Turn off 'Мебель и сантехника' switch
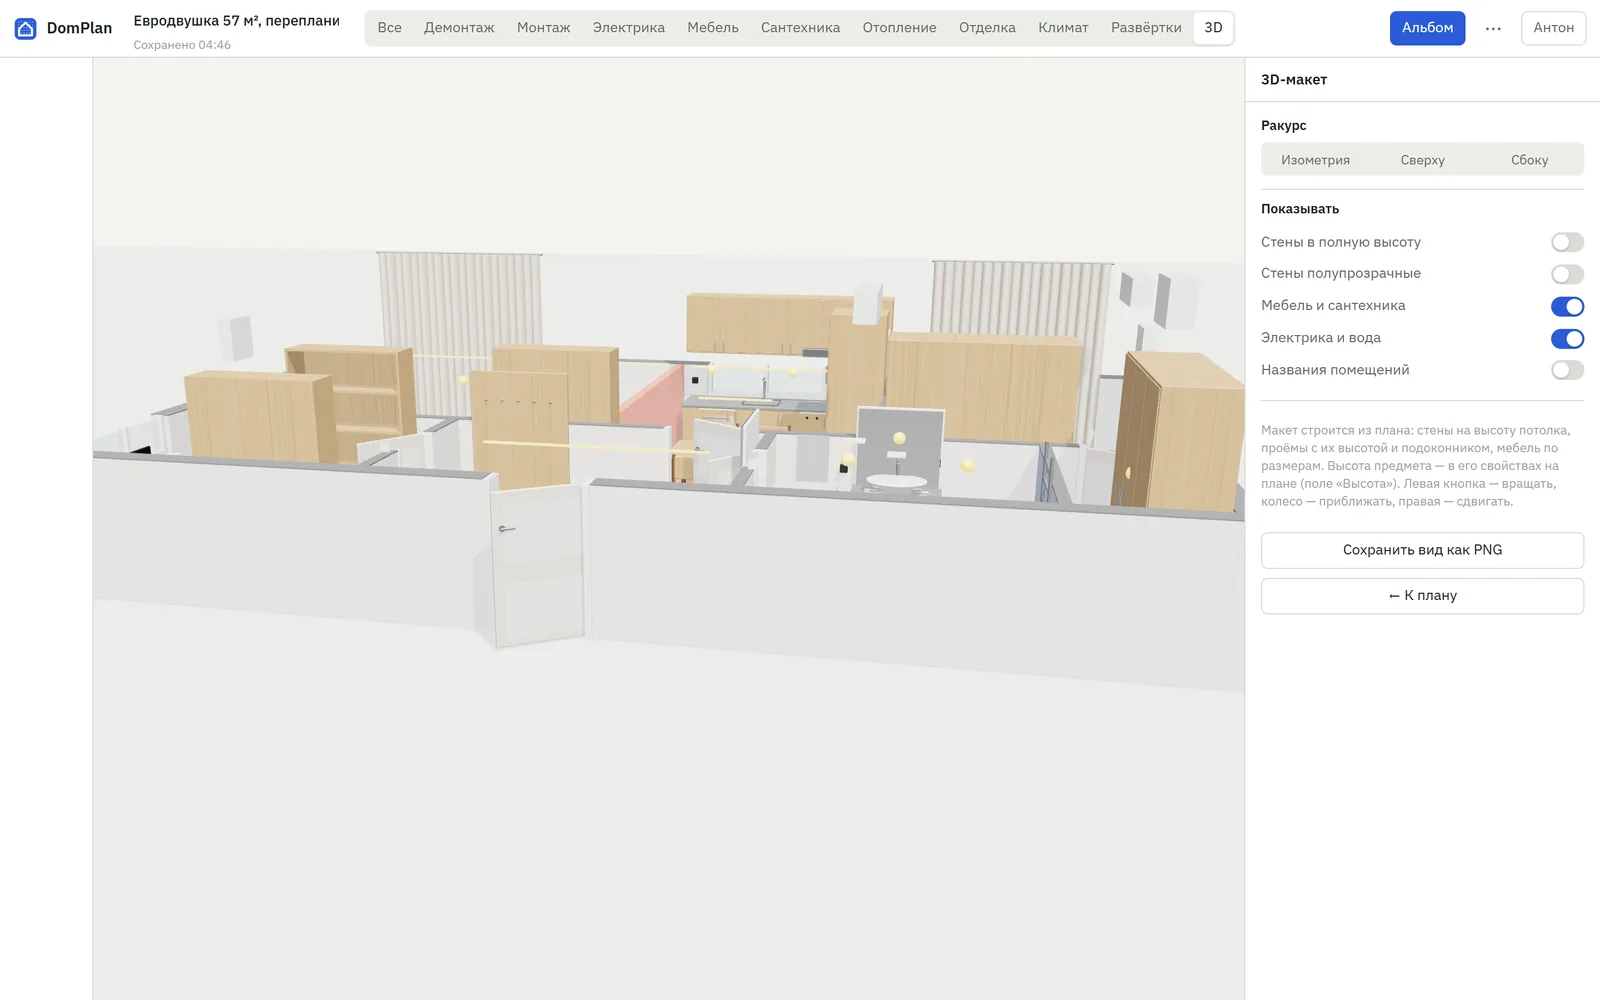 1567,306
